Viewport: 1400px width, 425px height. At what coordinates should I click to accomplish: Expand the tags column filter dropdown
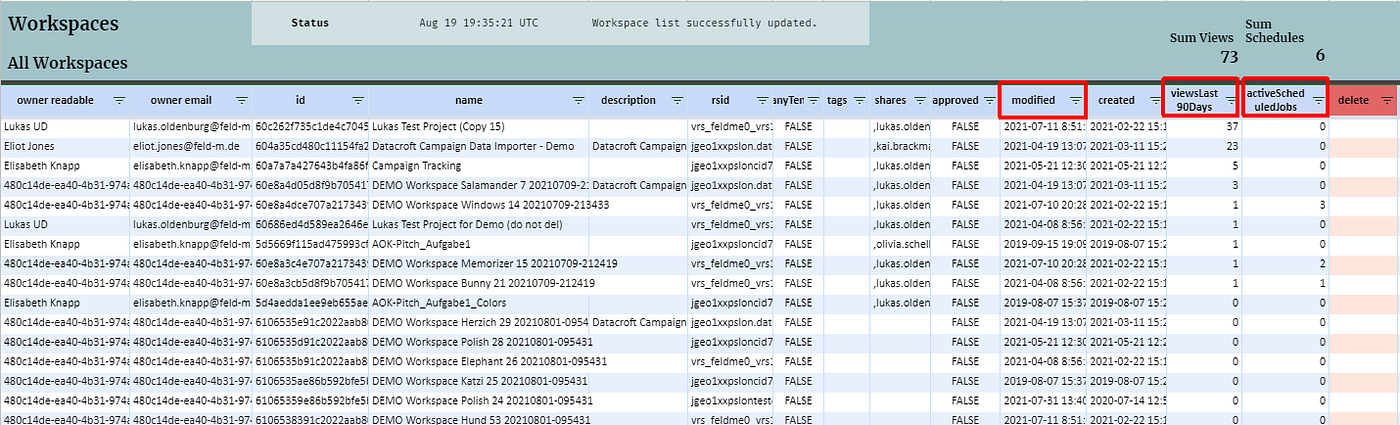point(858,100)
